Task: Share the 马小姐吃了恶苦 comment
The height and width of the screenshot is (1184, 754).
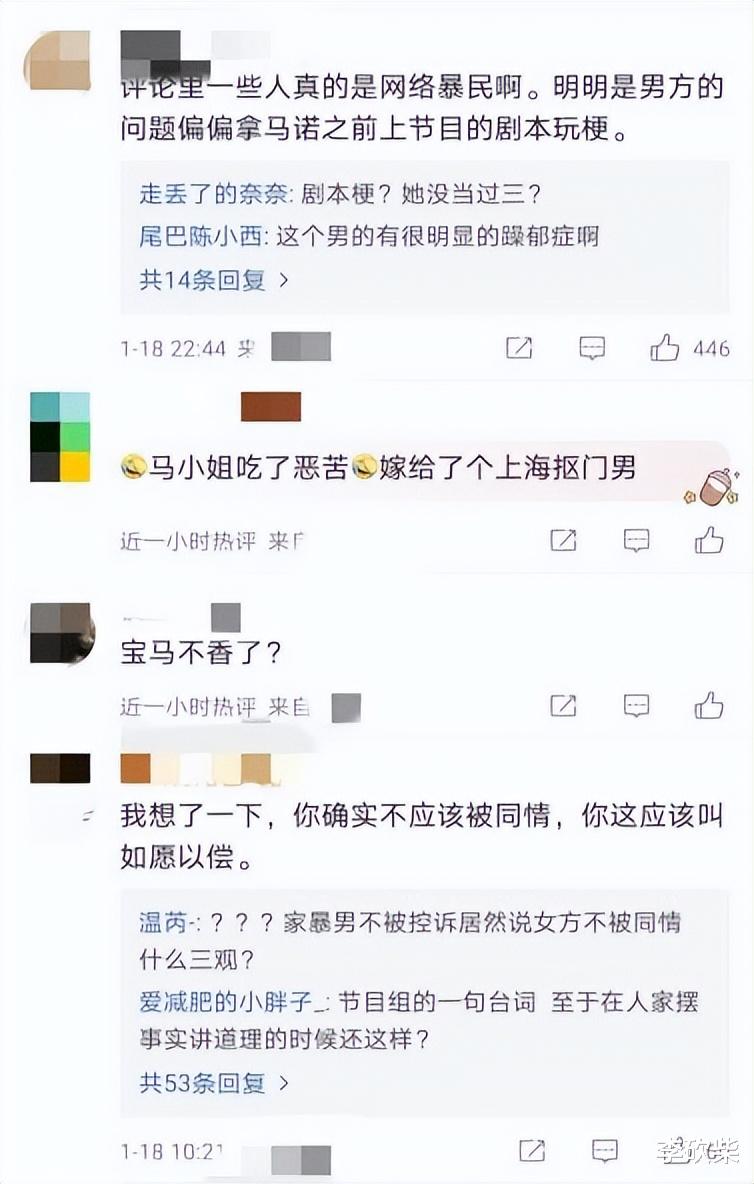Action: click(x=564, y=541)
